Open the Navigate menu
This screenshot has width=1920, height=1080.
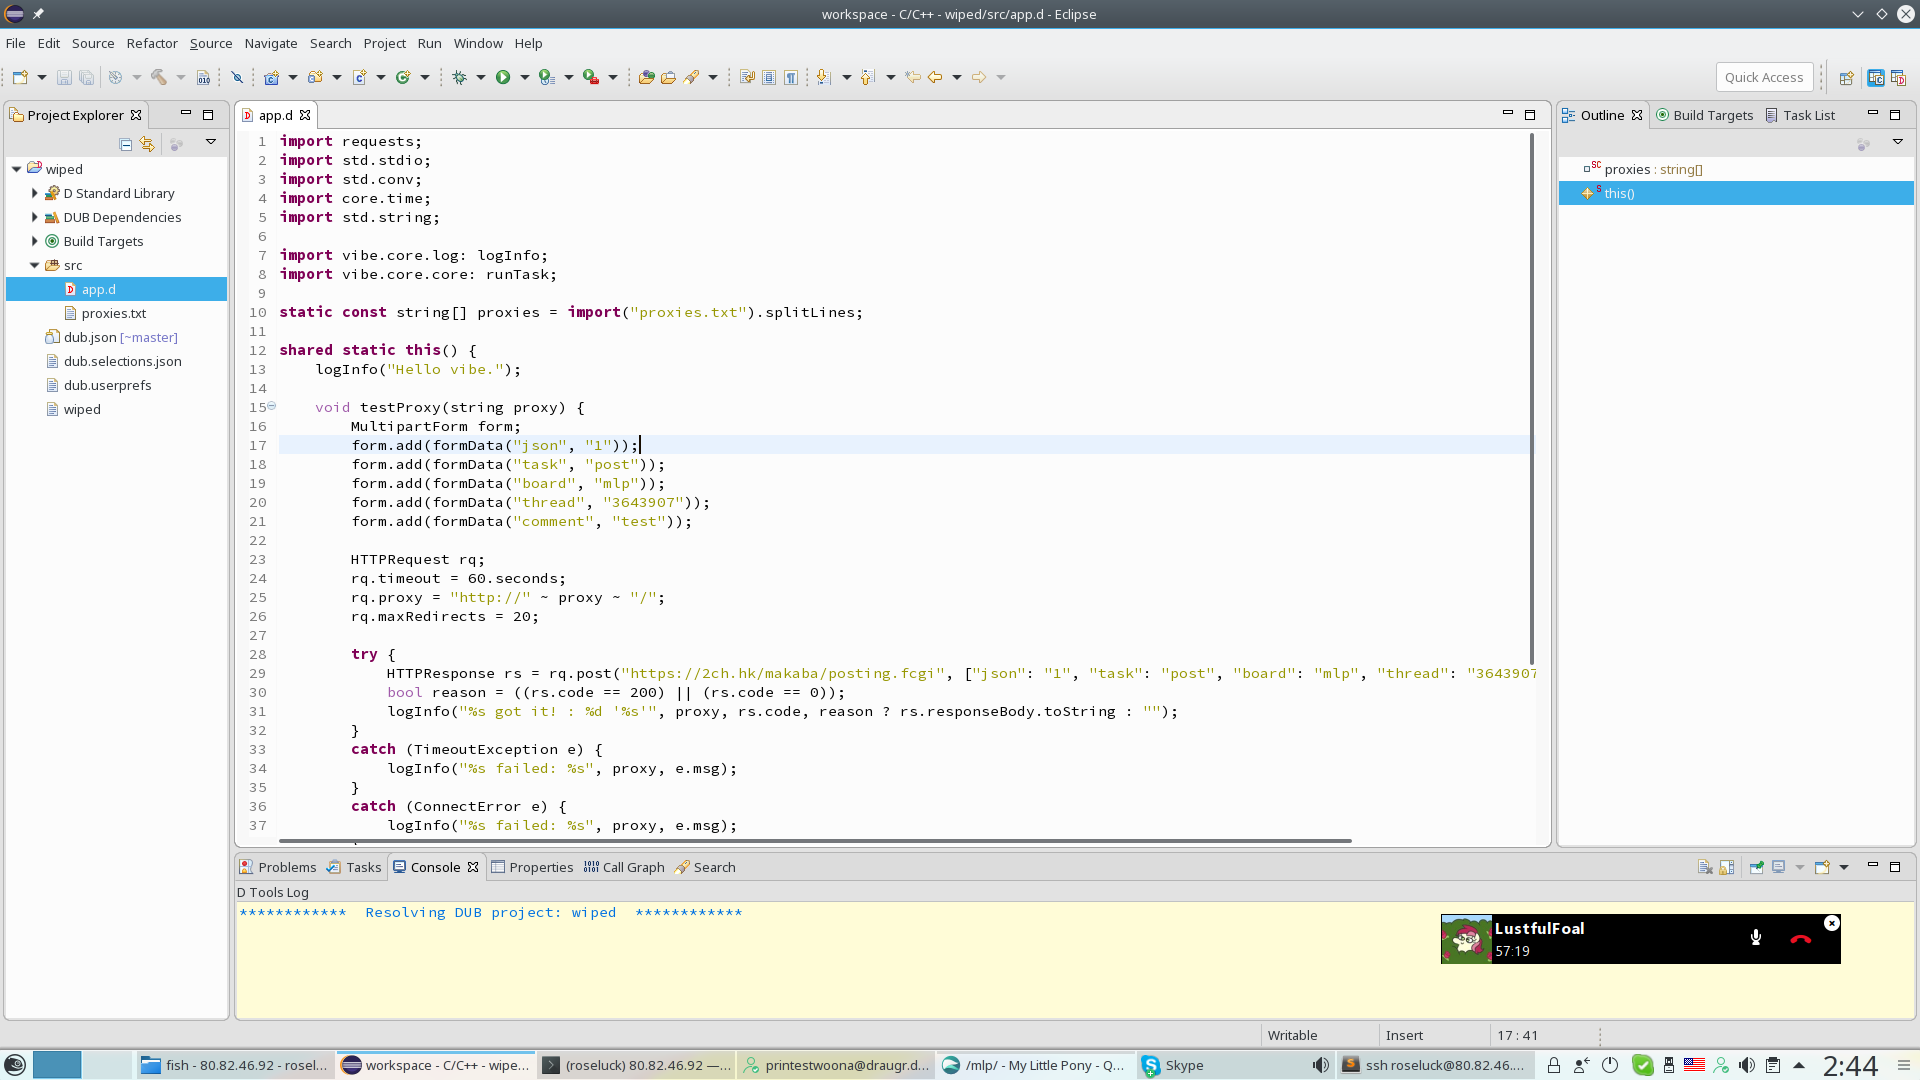pyautogui.click(x=271, y=43)
